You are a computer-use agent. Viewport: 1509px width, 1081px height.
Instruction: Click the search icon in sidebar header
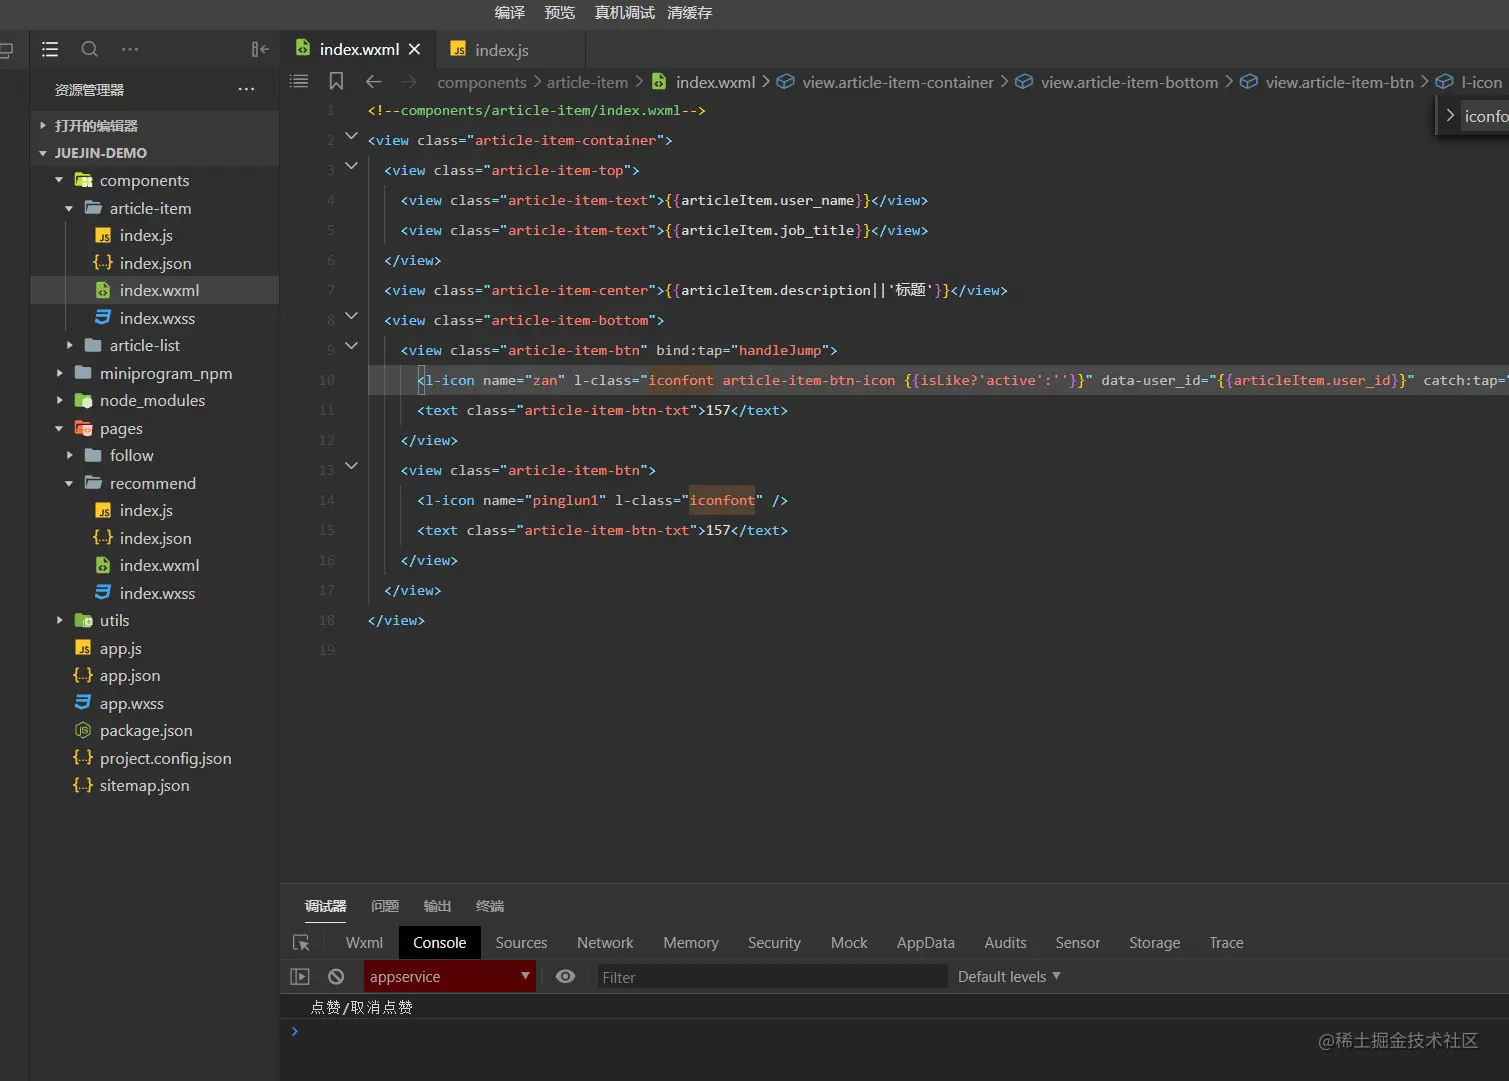point(89,49)
